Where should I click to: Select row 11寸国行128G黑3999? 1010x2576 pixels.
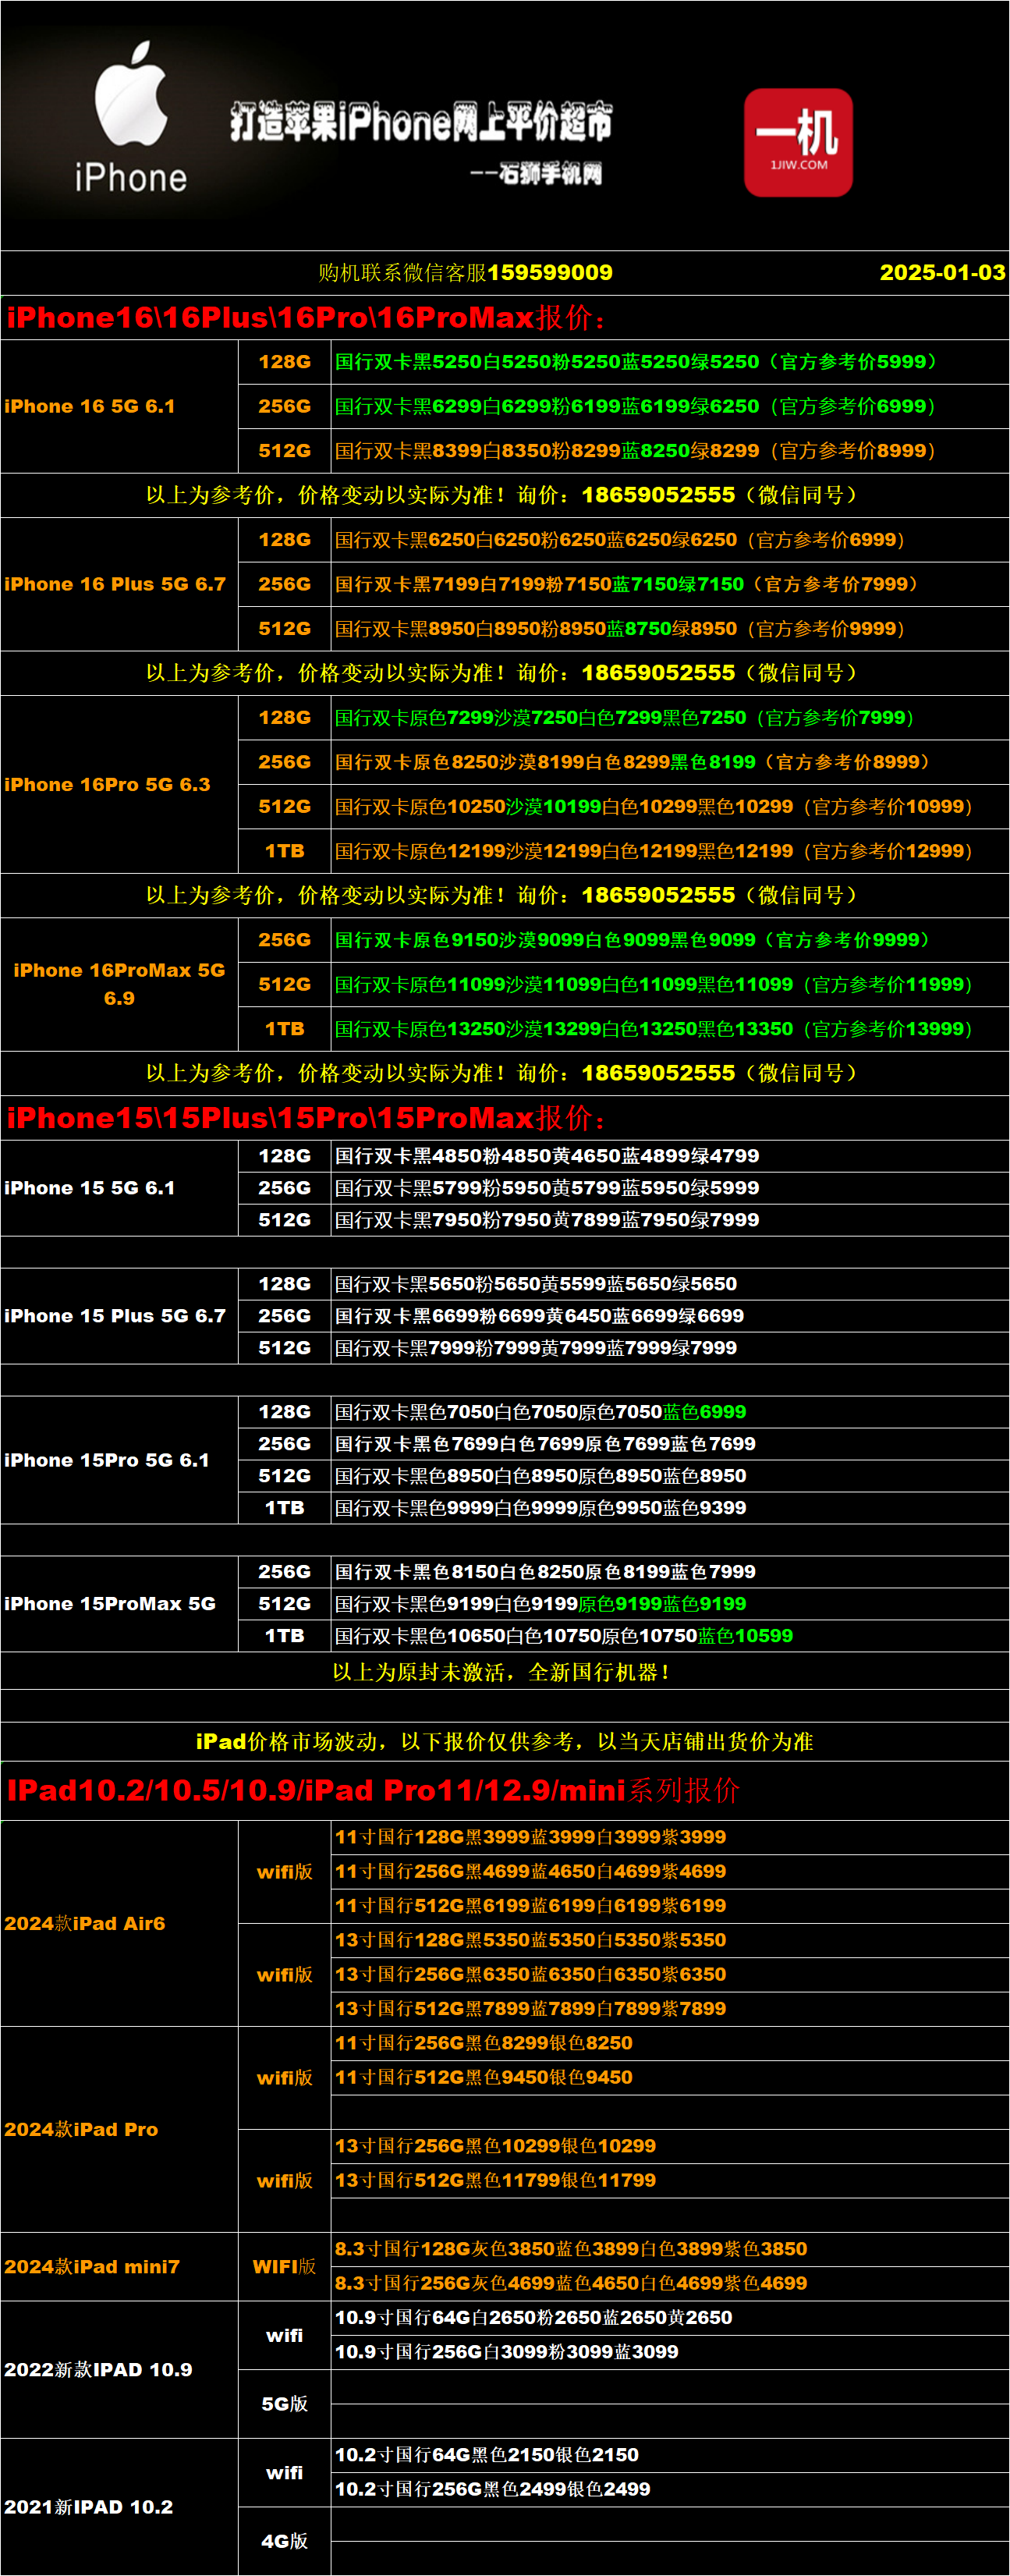click(x=669, y=1837)
